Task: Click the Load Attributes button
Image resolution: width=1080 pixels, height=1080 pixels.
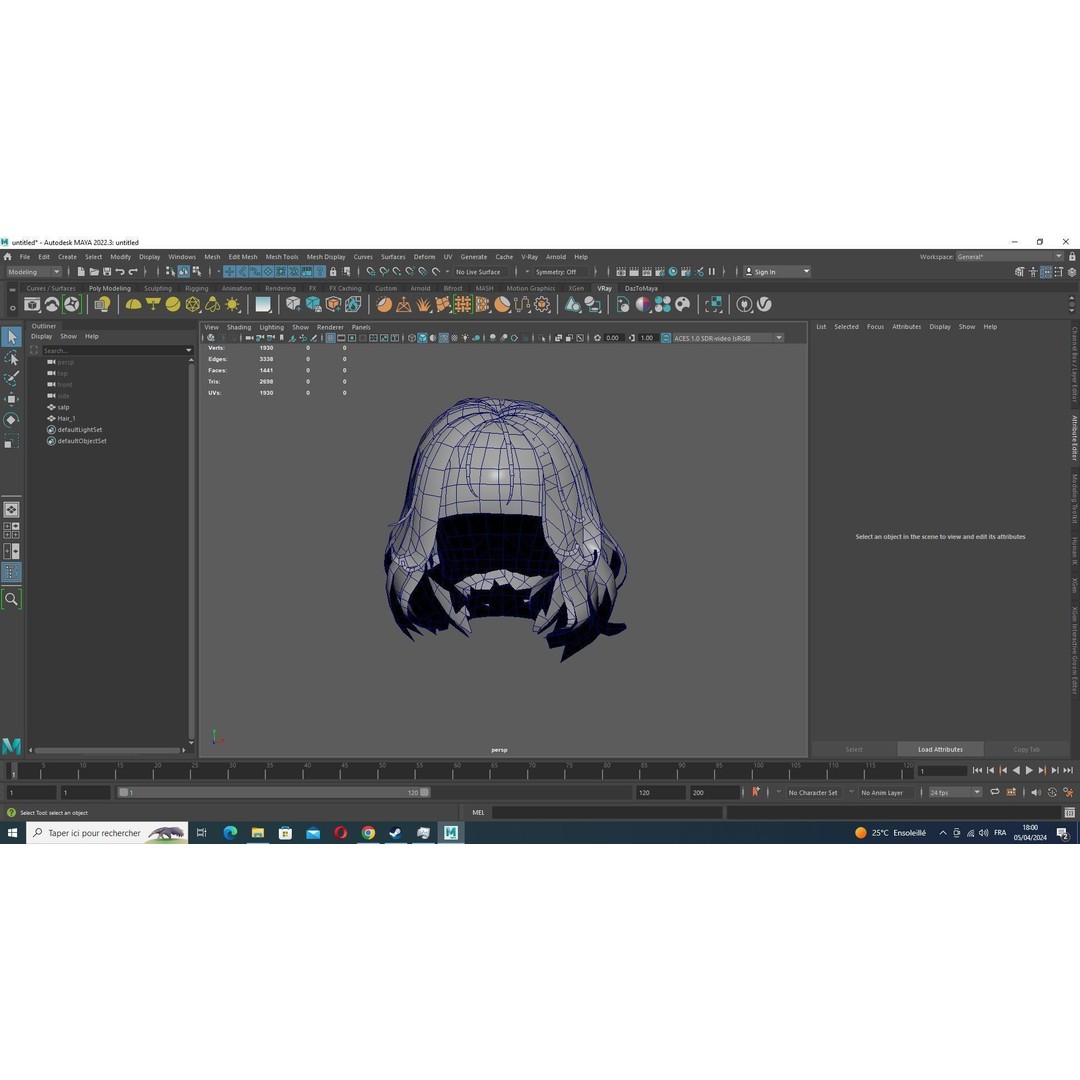Action: (940, 749)
